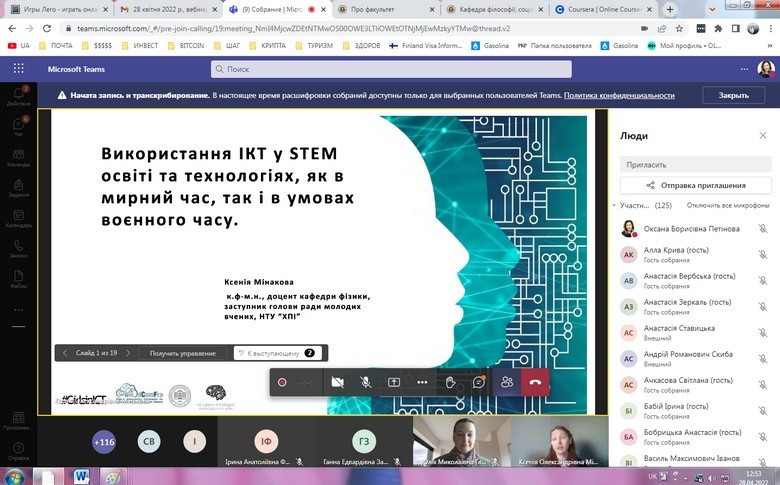Screen dimensions: 780x485
Task: Open the meeting chat conversation icon
Action: (479, 382)
